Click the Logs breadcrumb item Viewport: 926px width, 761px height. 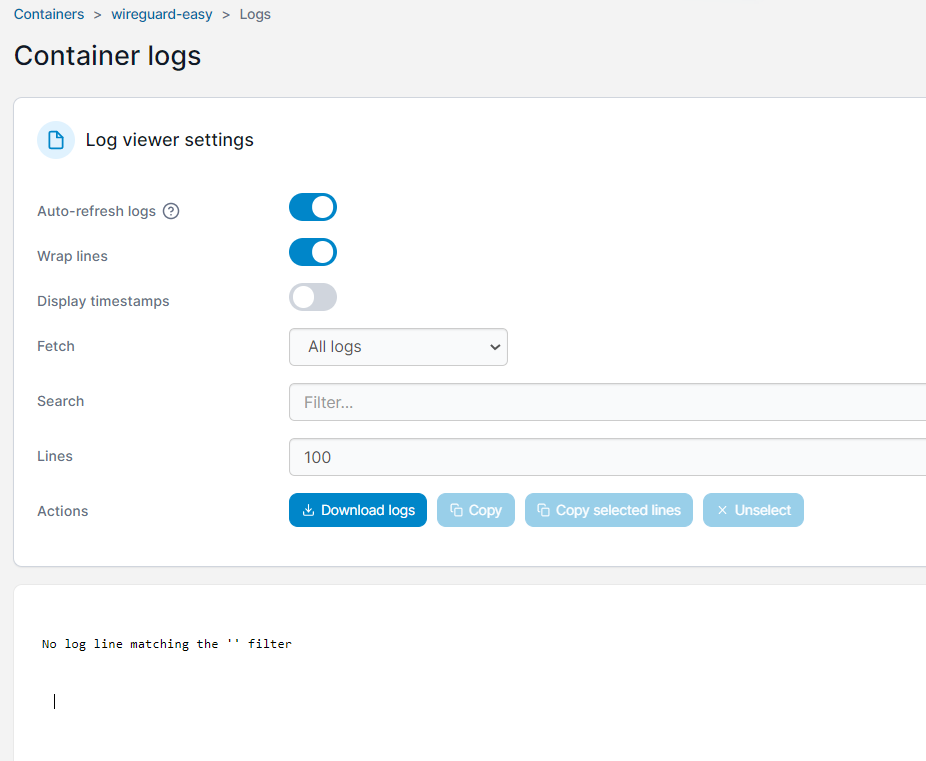(255, 14)
